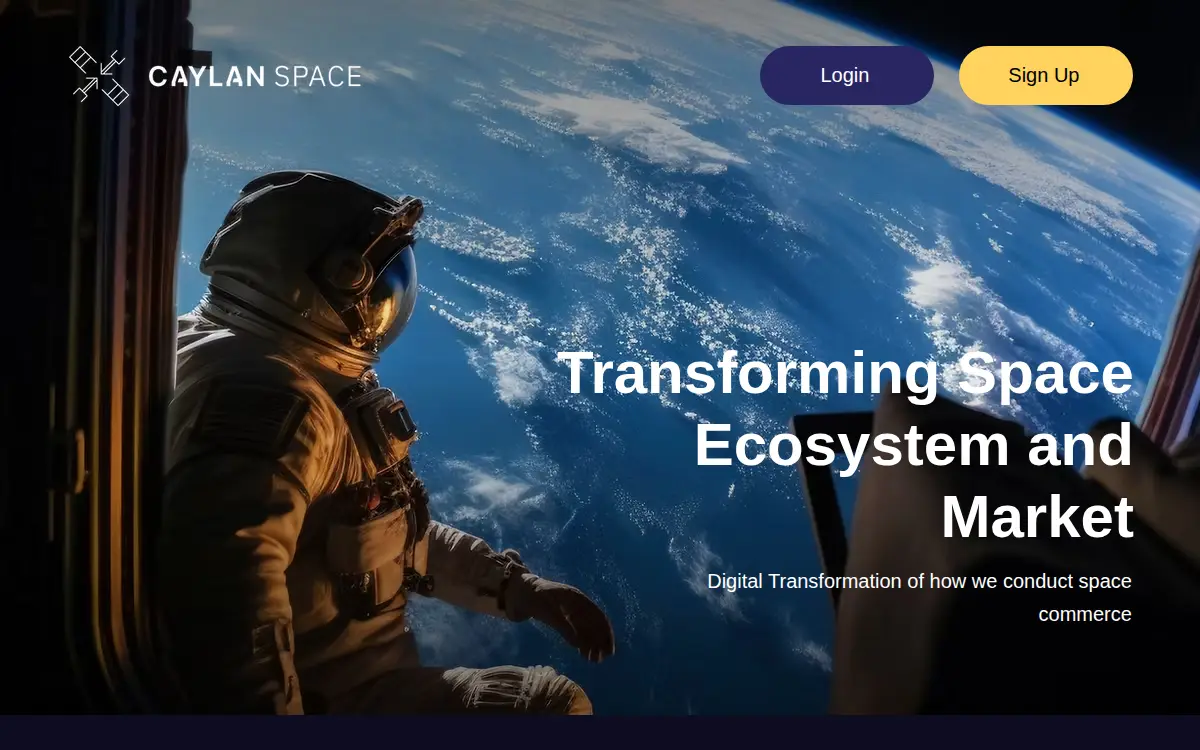
Task: Open the Login page
Action: point(847,75)
